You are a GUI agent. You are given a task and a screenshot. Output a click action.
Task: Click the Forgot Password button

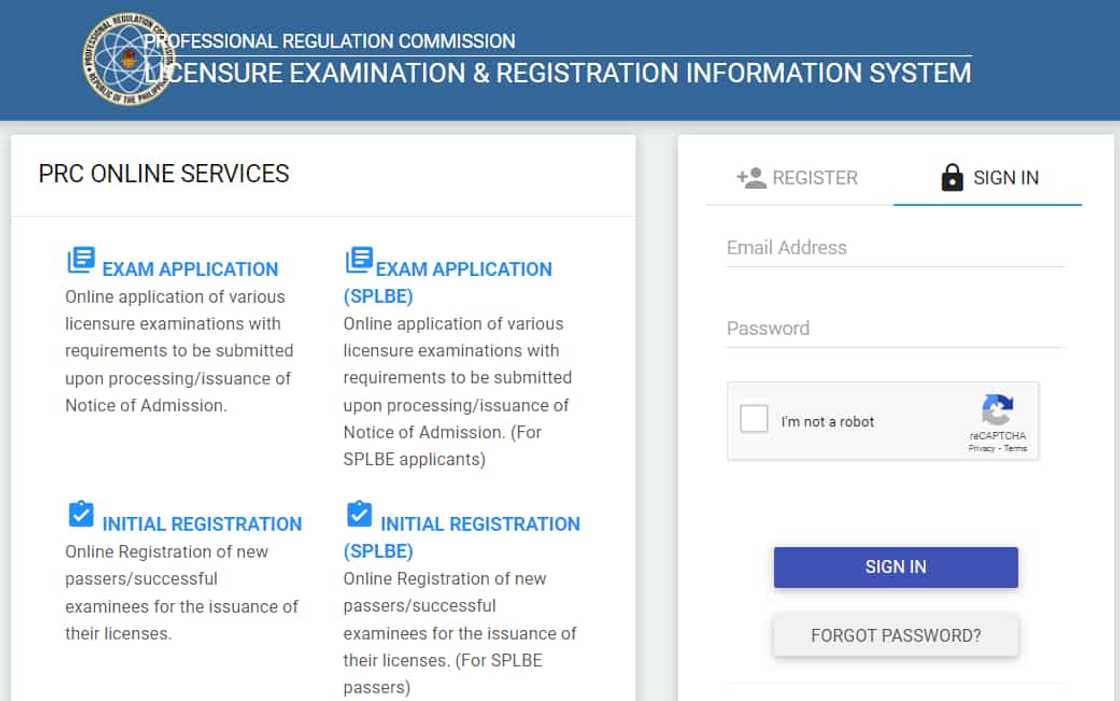click(895, 636)
